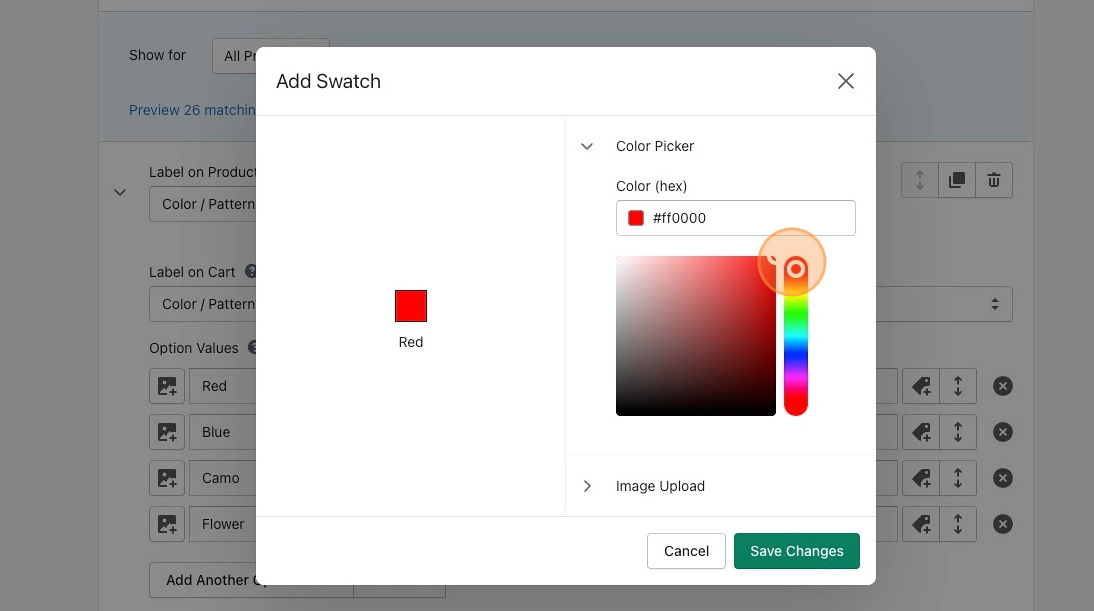
Task: Add image to Blue option value
Action: click(x=167, y=432)
